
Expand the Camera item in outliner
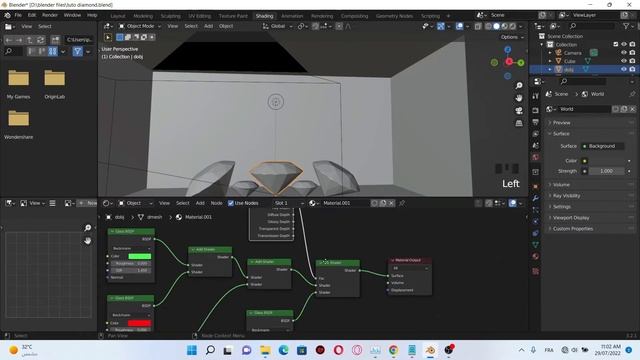pyautogui.click(x=550, y=53)
